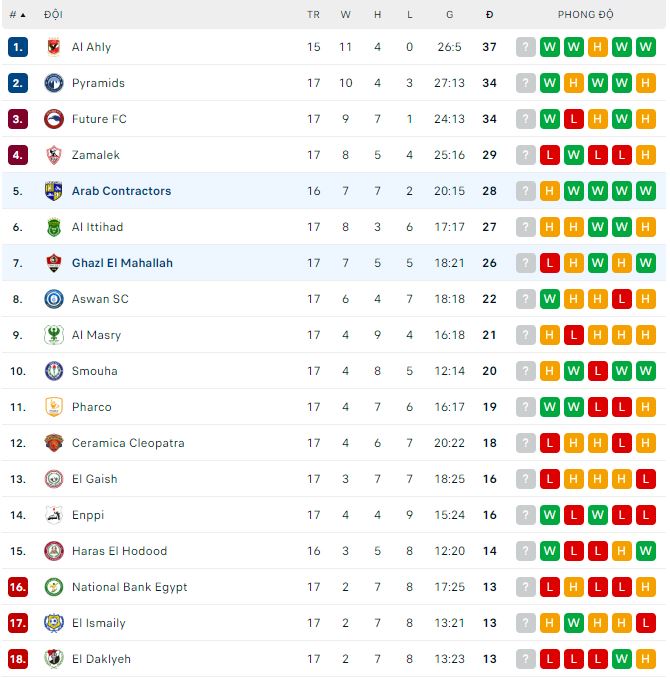This screenshot has width=670, height=679.
Task: Click Zamalek's first red L form badge
Action: (x=550, y=155)
